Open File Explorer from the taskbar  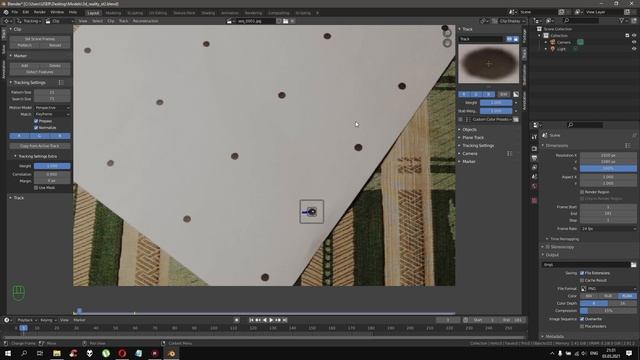click(x=57, y=353)
